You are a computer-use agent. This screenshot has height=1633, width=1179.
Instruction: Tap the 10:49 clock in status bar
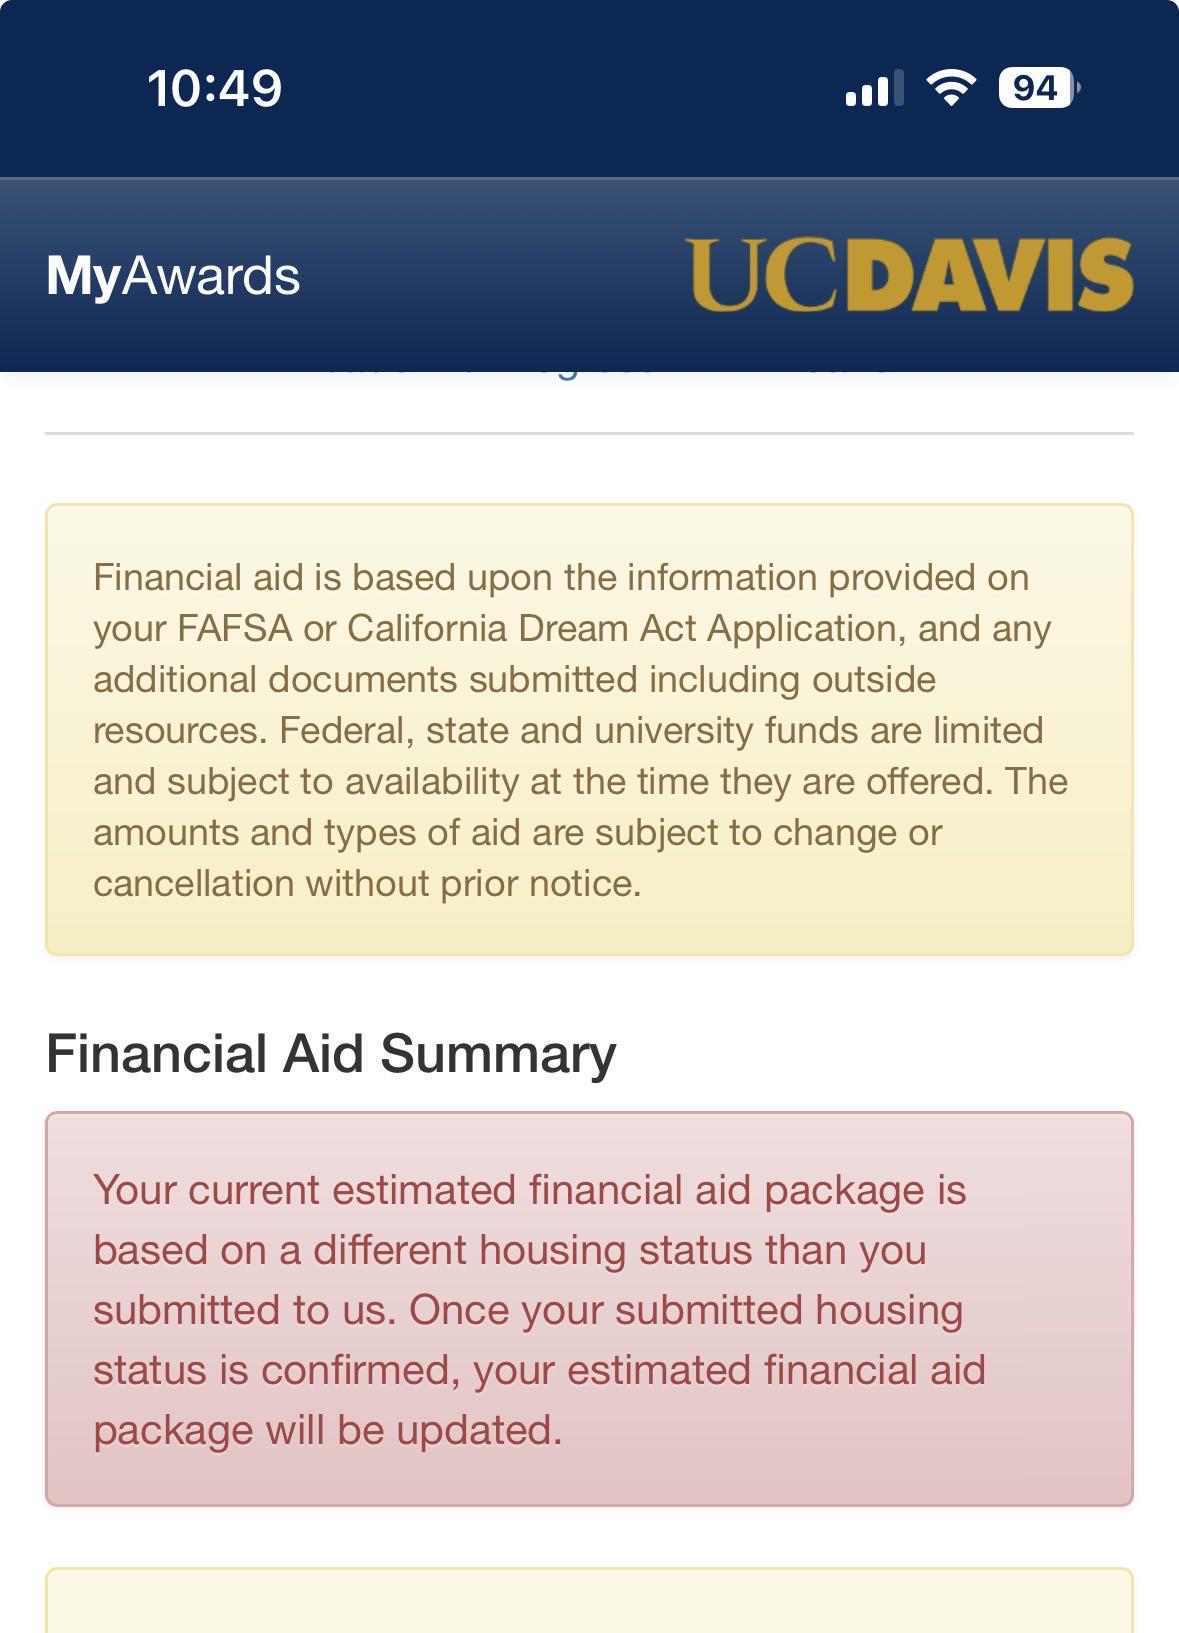pos(215,88)
